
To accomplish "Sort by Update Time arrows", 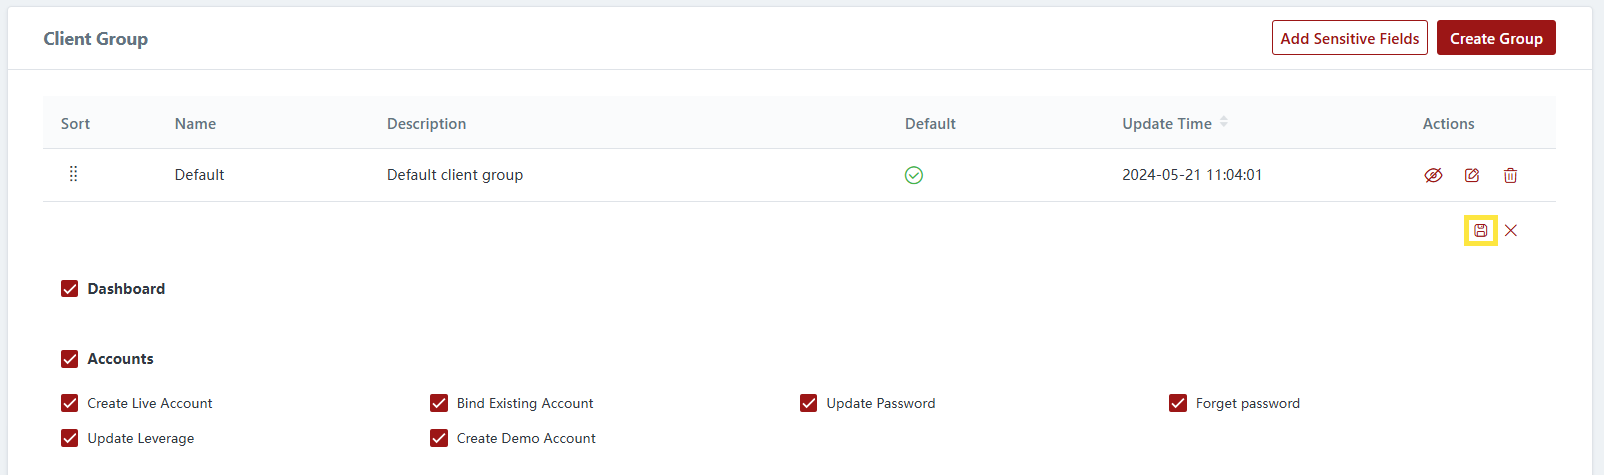I will (1224, 122).
